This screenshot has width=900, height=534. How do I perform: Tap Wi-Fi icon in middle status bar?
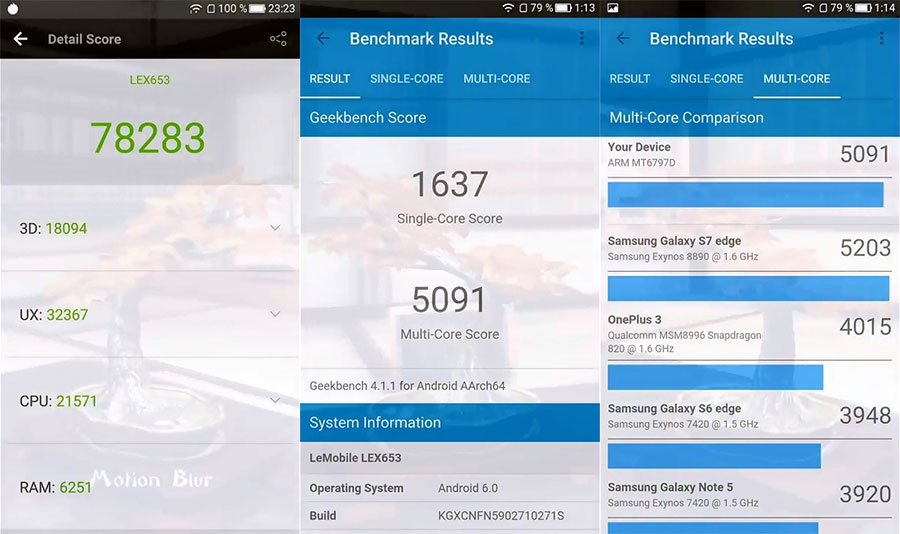click(x=508, y=8)
